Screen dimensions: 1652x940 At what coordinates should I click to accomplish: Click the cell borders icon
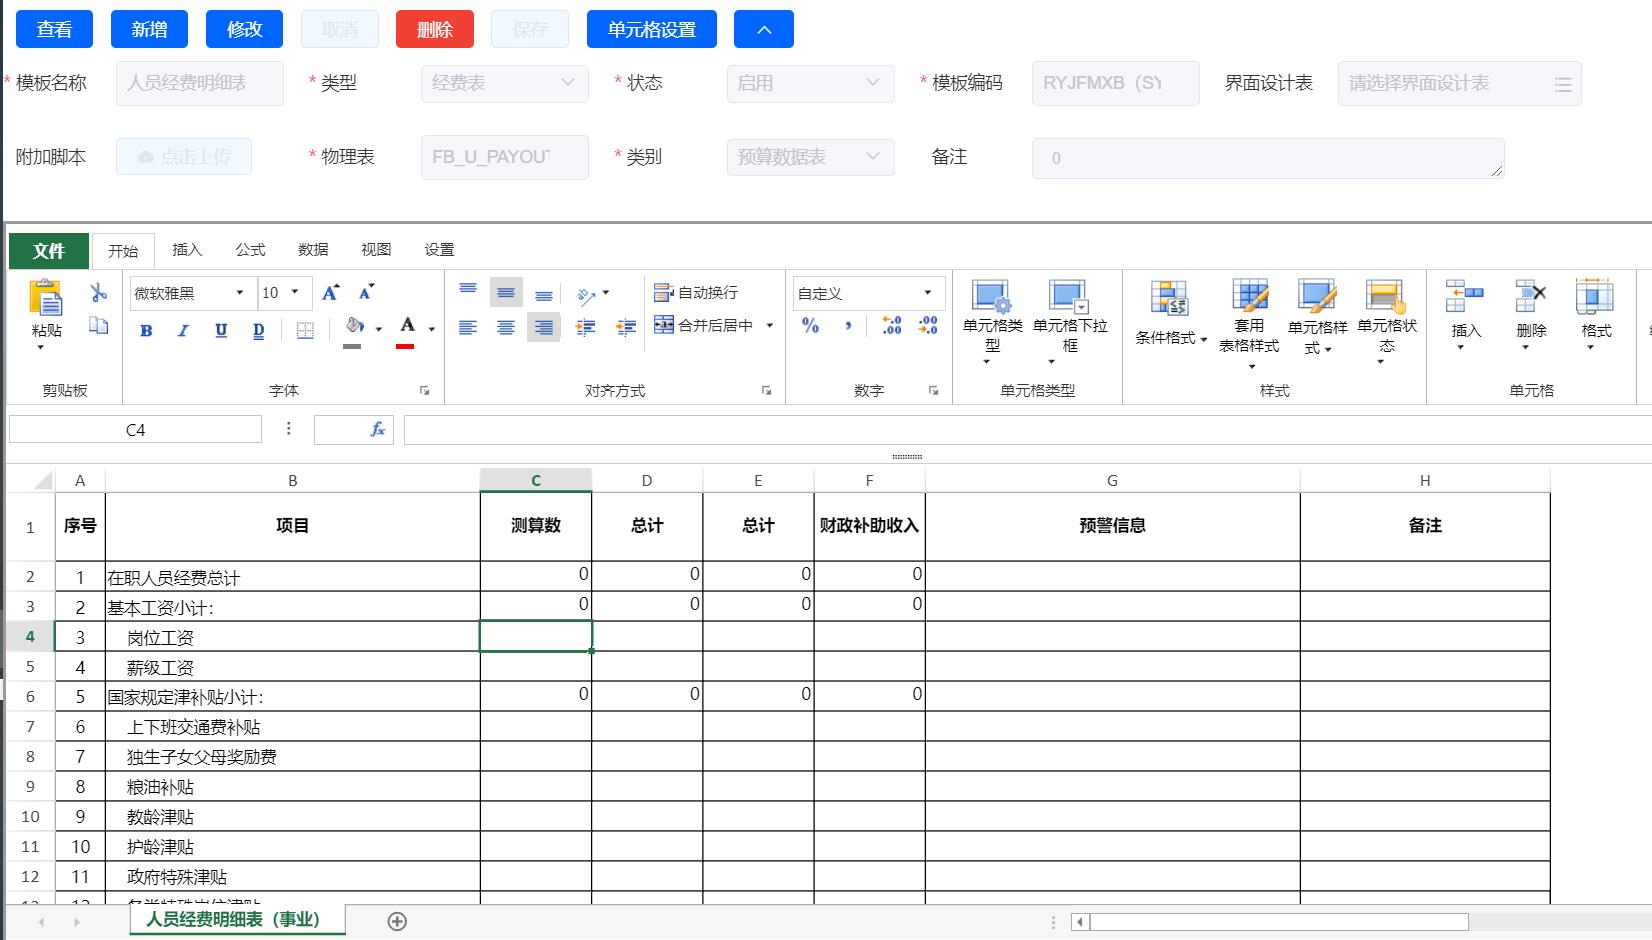click(x=306, y=330)
